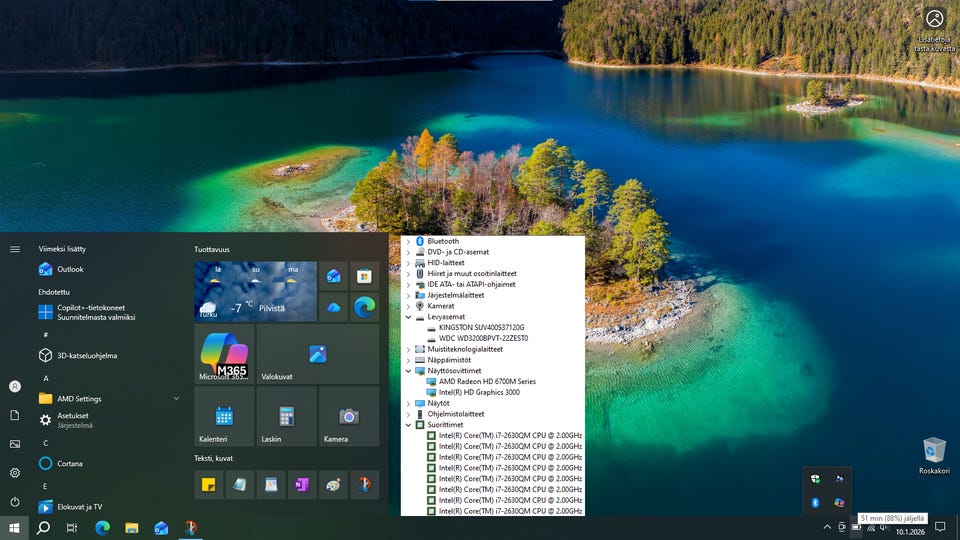Open Roskakori recycle bin on desktop

934,456
